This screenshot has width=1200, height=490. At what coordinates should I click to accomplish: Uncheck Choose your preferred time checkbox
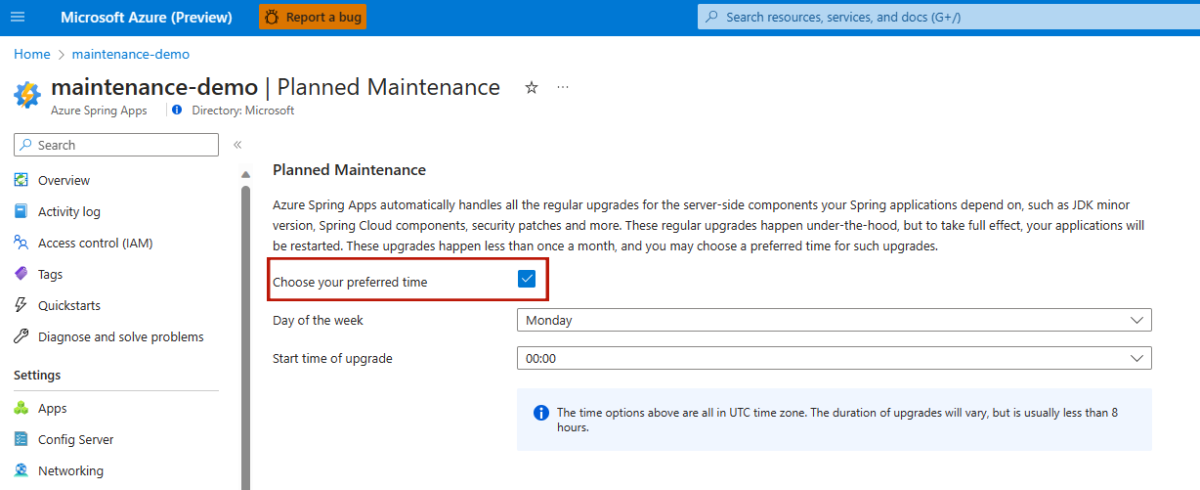(527, 280)
